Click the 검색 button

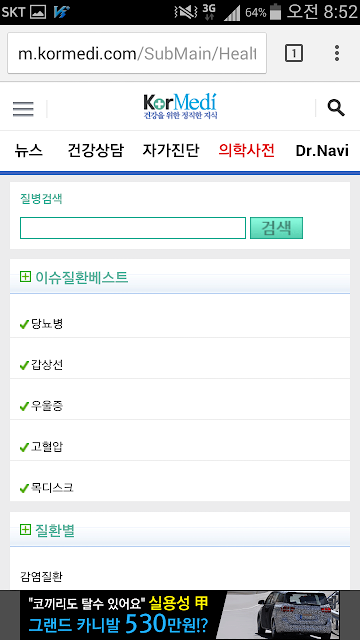[276, 228]
